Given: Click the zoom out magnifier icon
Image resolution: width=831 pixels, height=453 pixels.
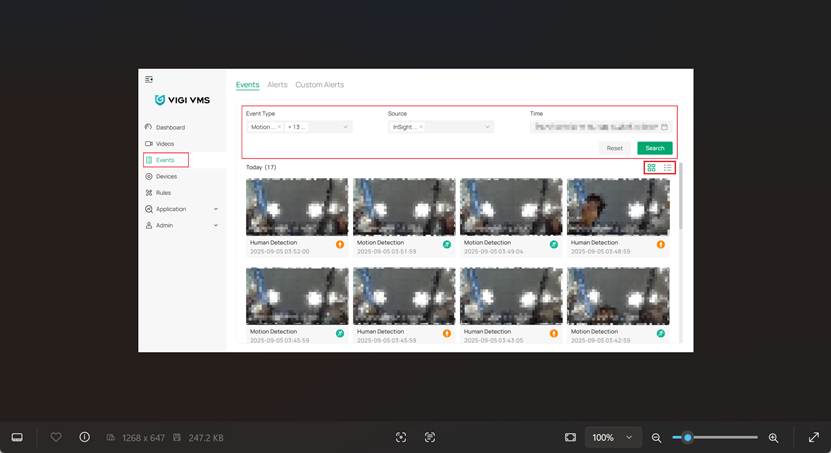Looking at the screenshot, I should coord(657,438).
